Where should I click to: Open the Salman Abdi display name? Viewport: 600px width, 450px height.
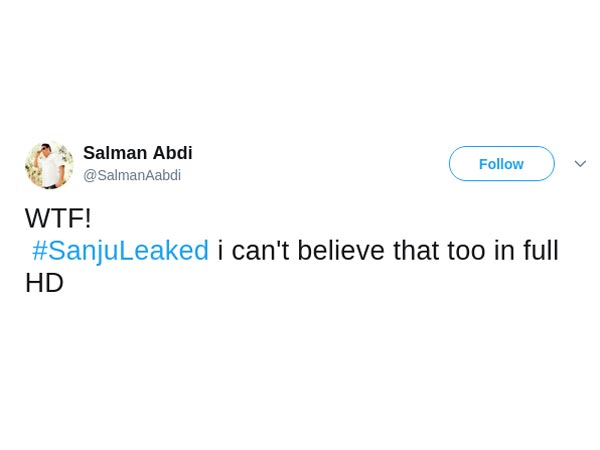pyautogui.click(x=137, y=153)
